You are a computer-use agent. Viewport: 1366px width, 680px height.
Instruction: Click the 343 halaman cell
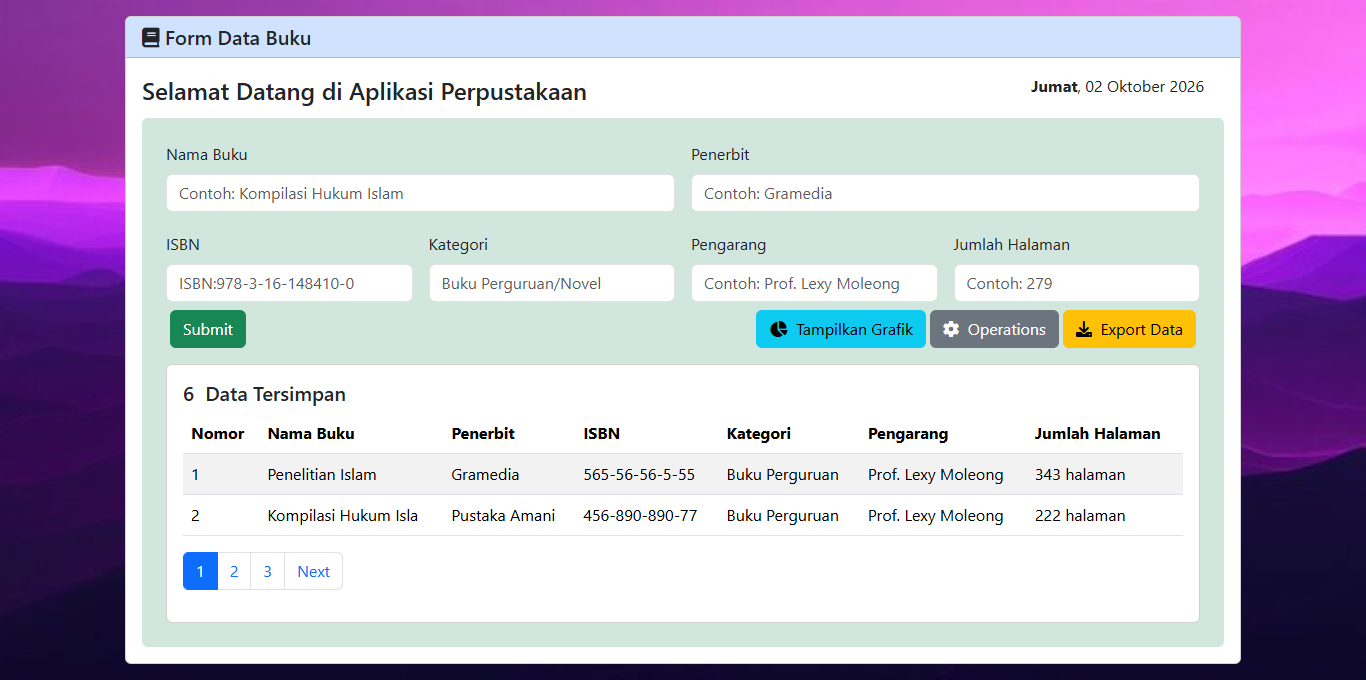pos(1080,474)
